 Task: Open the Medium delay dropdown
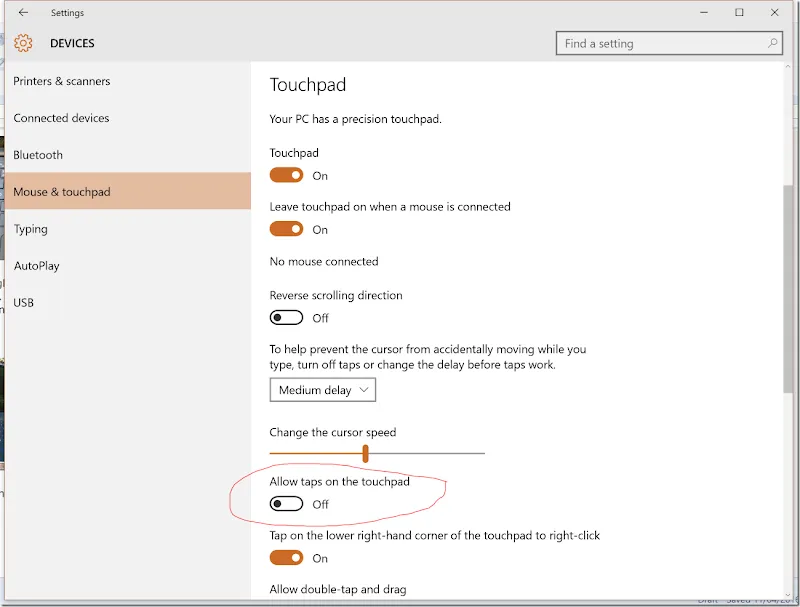[x=322, y=390]
